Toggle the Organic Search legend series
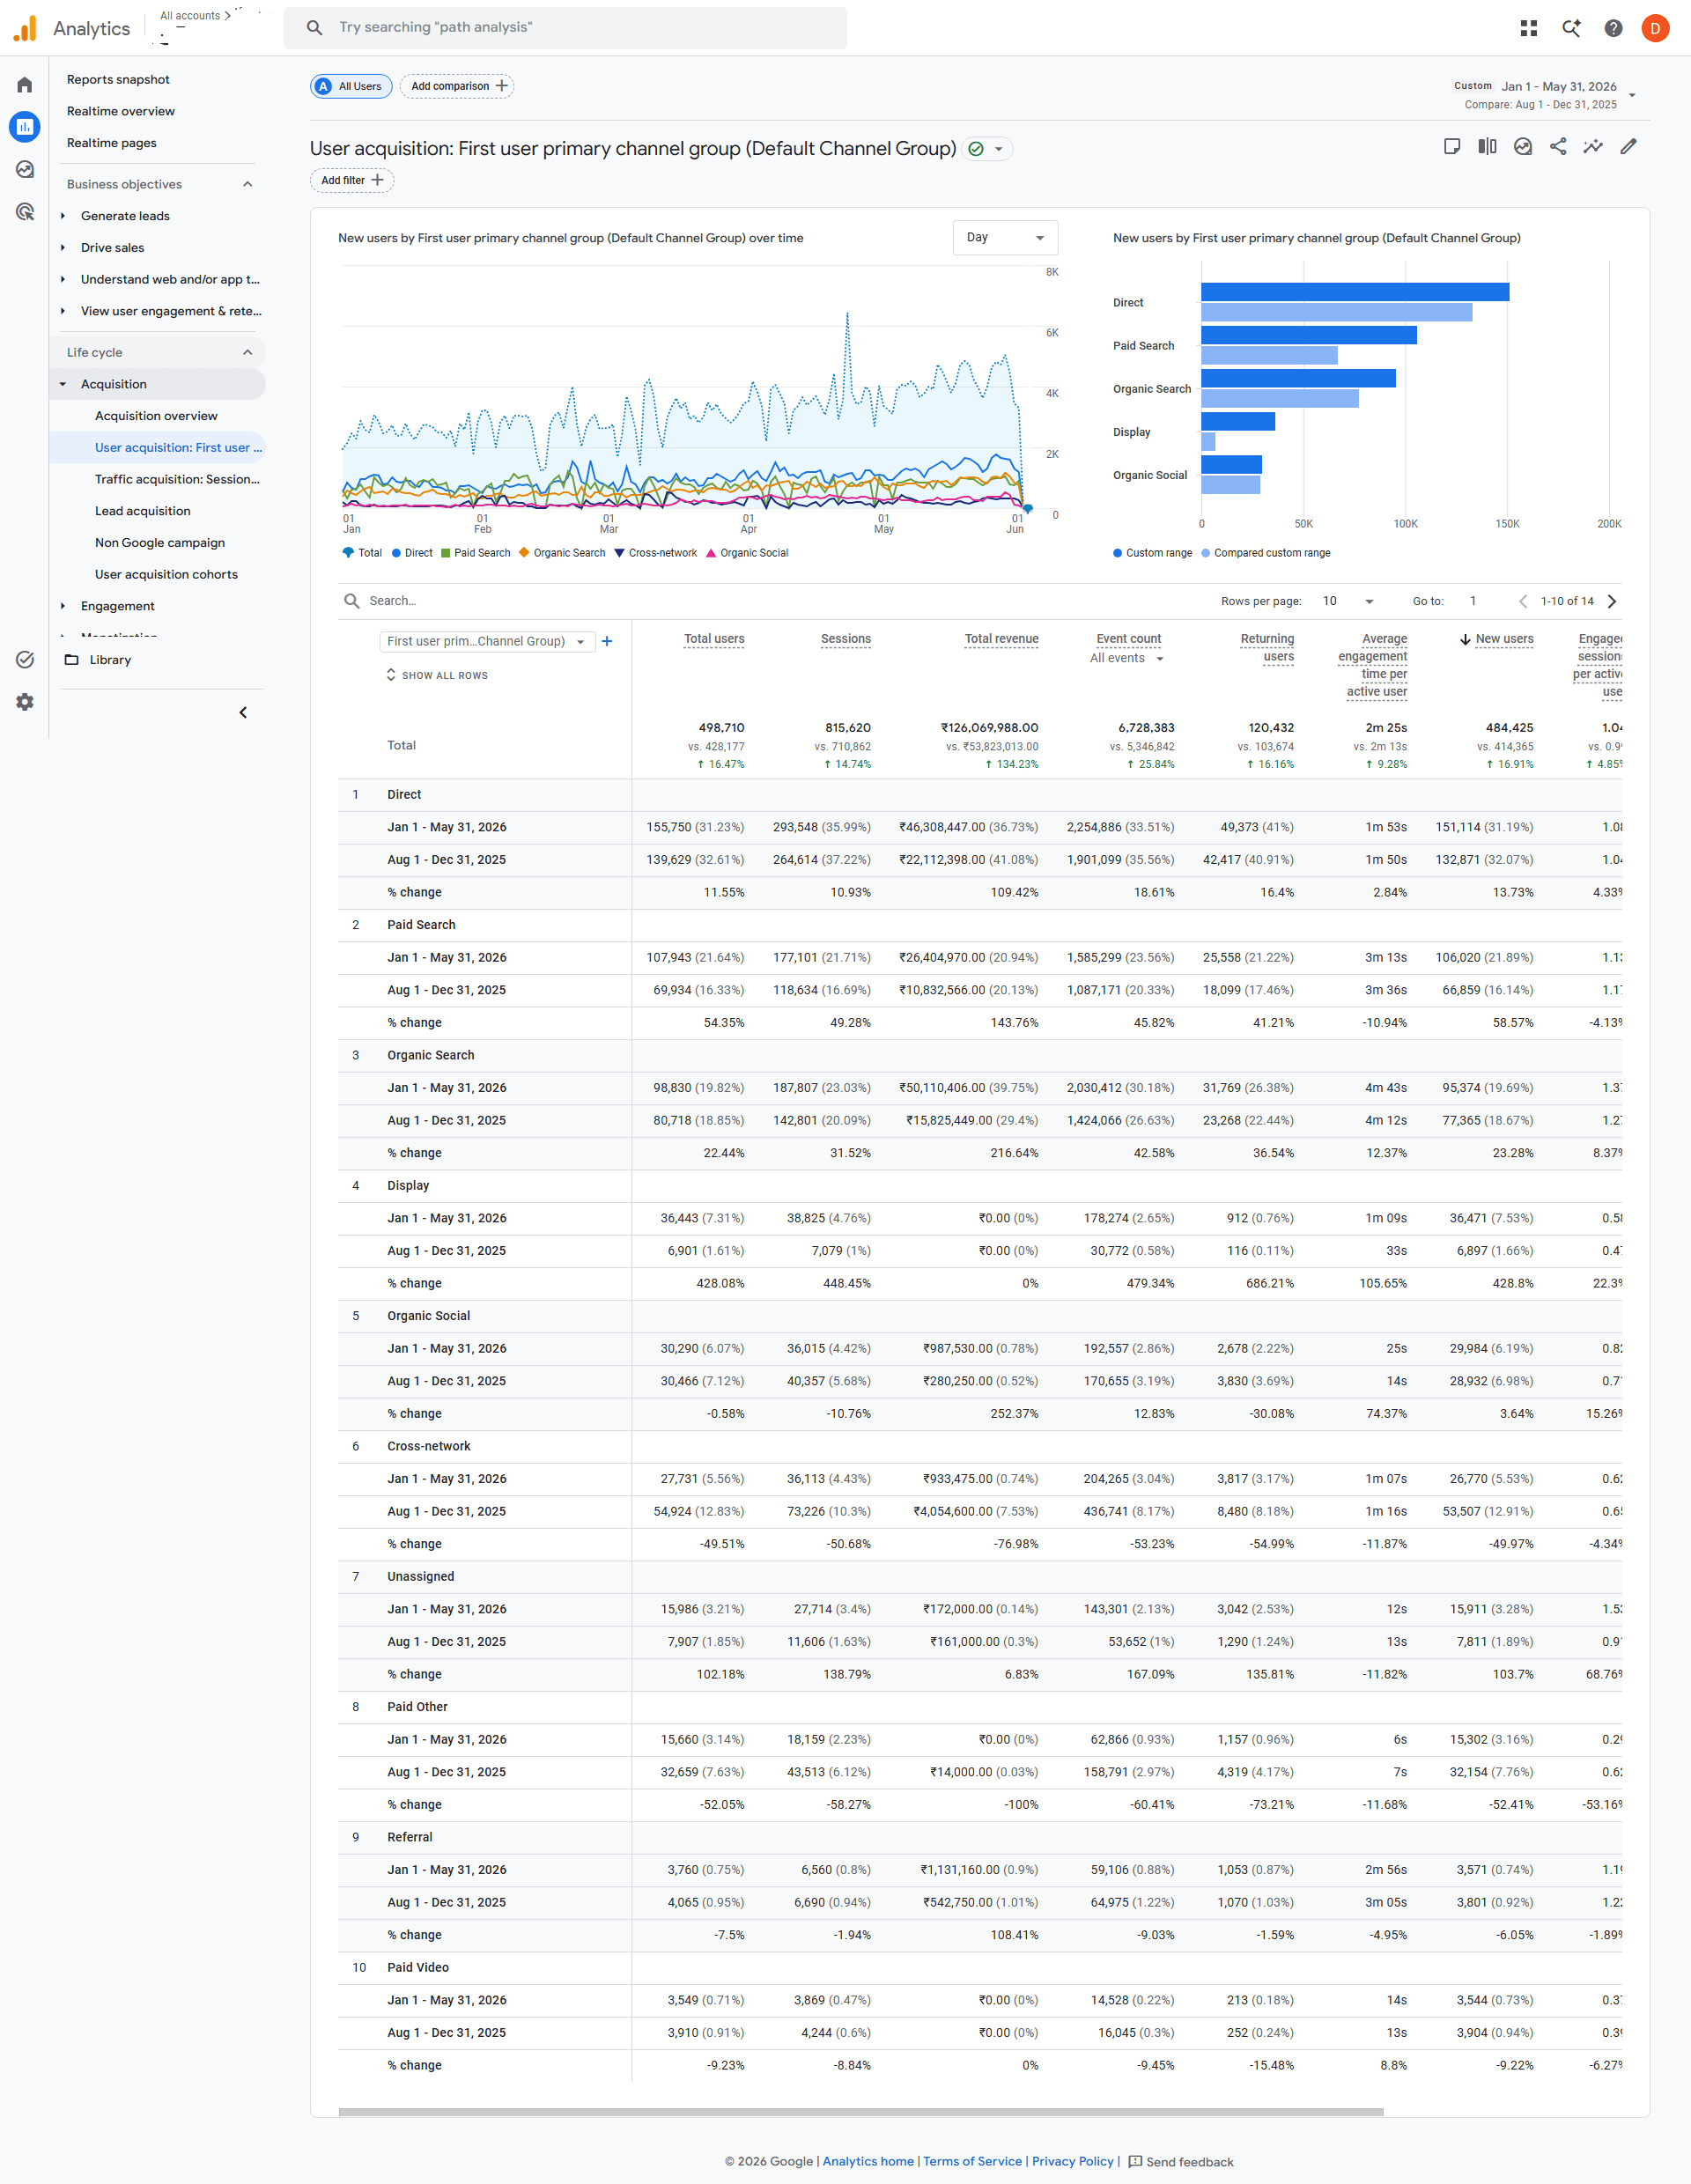 coord(562,553)
